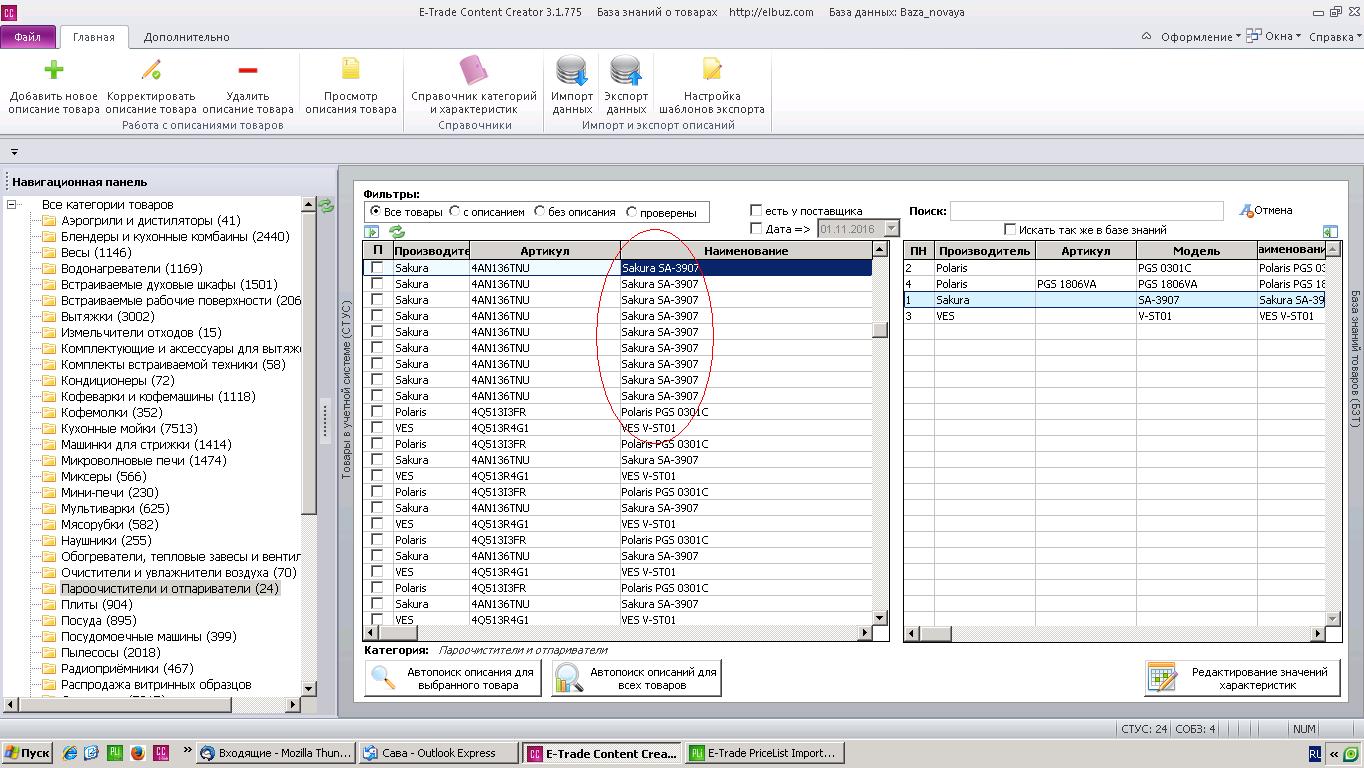Check 'Искать так же в базе знаний'
The image size is (1364, 768).
(x=1010, y=230)
